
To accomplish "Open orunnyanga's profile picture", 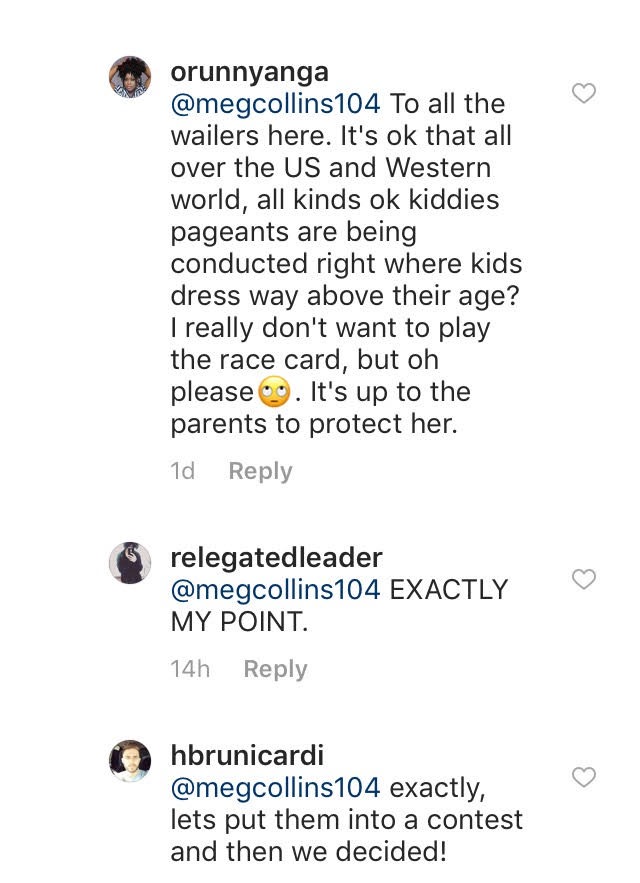I will (130, 78).
